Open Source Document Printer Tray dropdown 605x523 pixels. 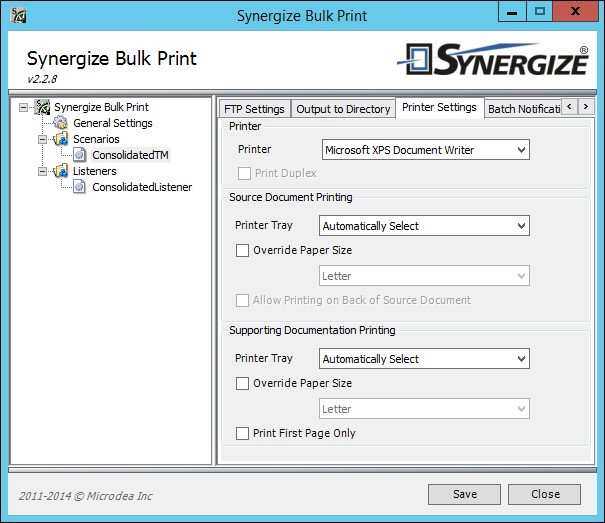424,226
